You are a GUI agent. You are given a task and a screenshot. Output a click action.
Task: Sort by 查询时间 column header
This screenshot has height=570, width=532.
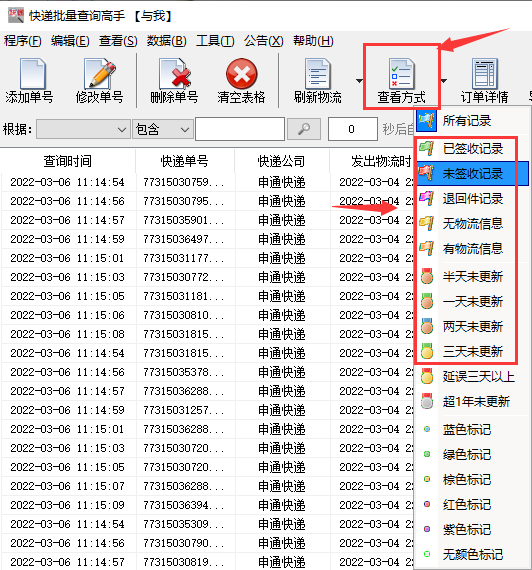point(68,161)
